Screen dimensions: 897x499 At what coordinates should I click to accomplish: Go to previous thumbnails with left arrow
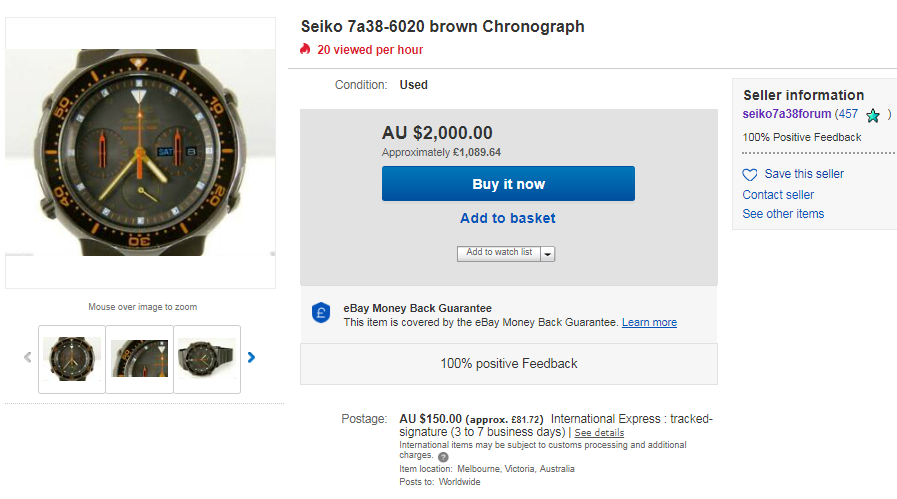[27, 357]
